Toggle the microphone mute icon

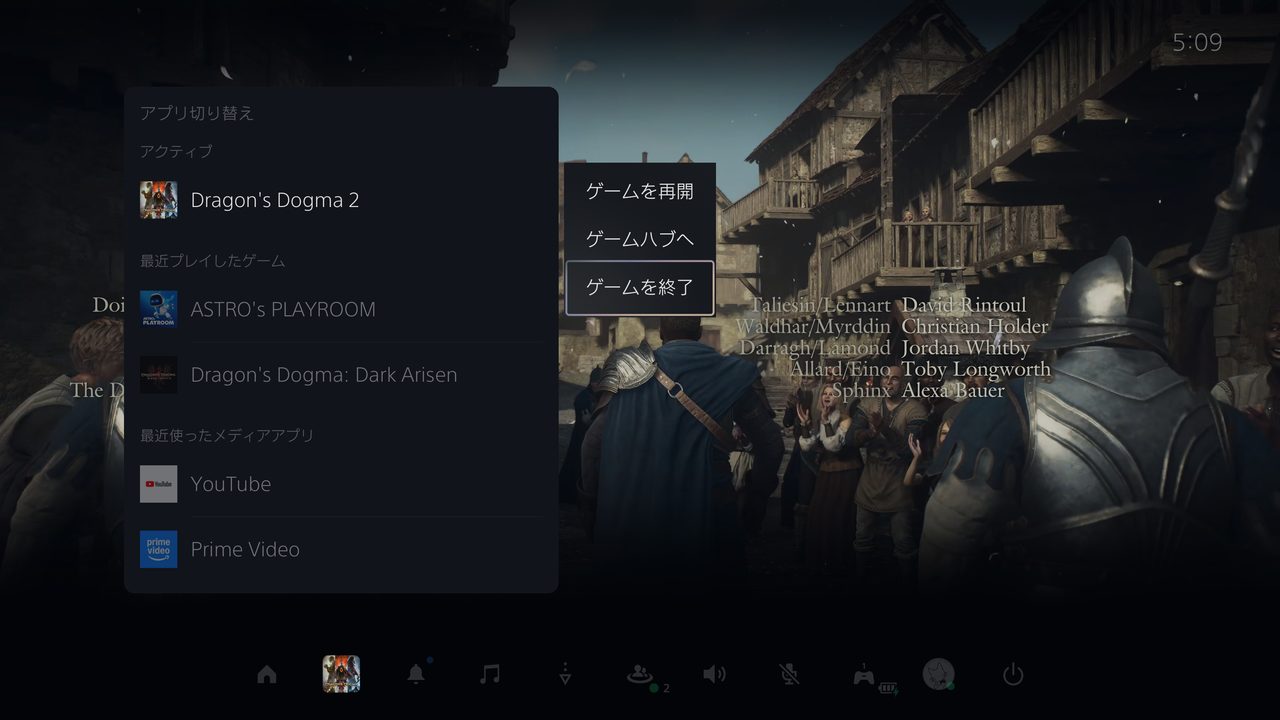pyautogui.click(x=789, y=674)
